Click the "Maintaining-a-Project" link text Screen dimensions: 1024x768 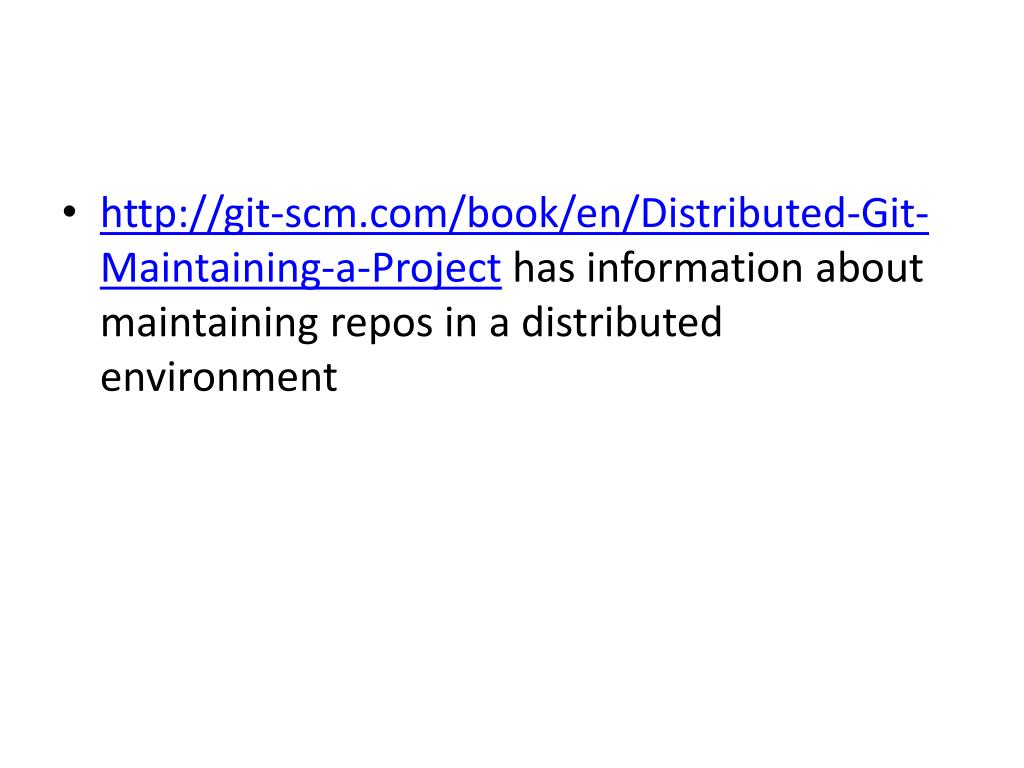(300, 269)
